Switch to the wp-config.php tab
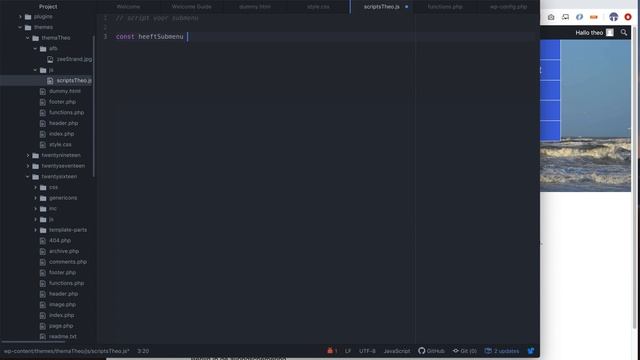 click(508, 7)
